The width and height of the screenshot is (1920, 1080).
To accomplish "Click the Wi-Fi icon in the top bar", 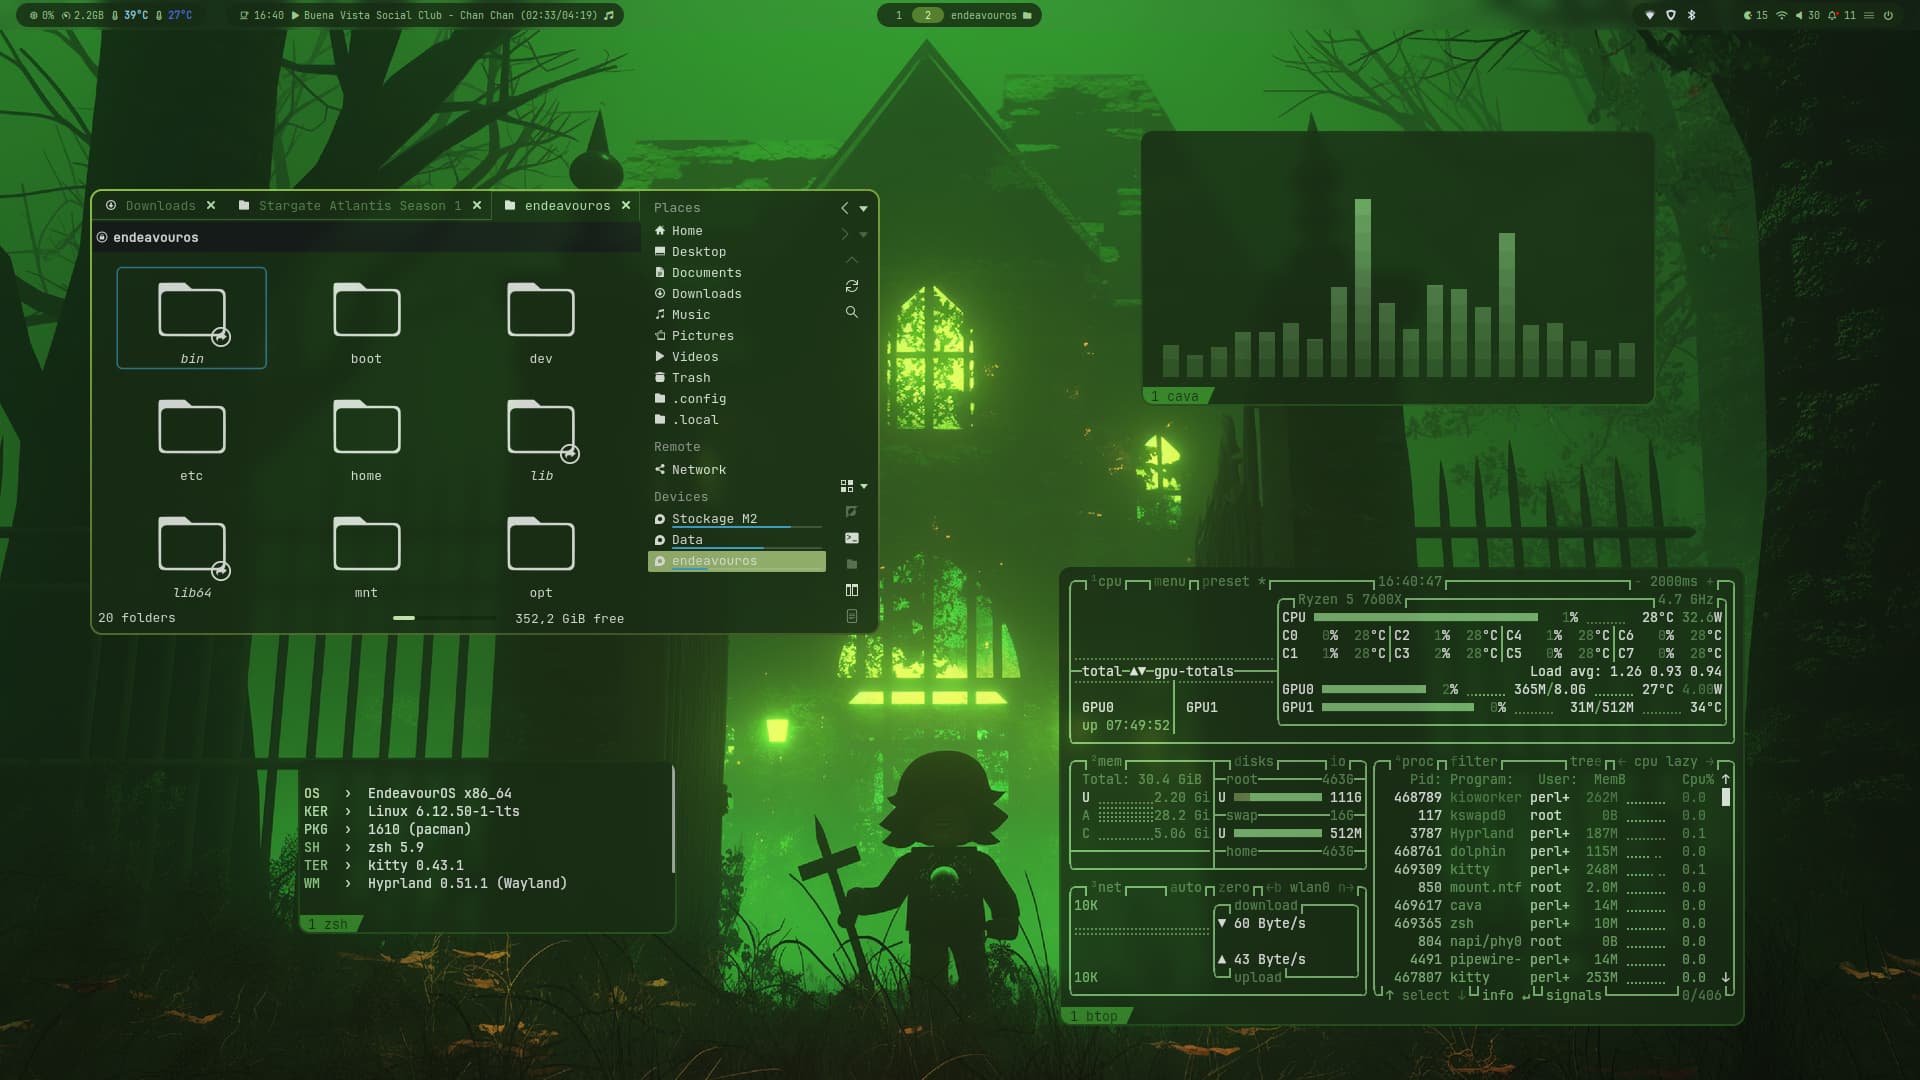I will click(1781, 15).
